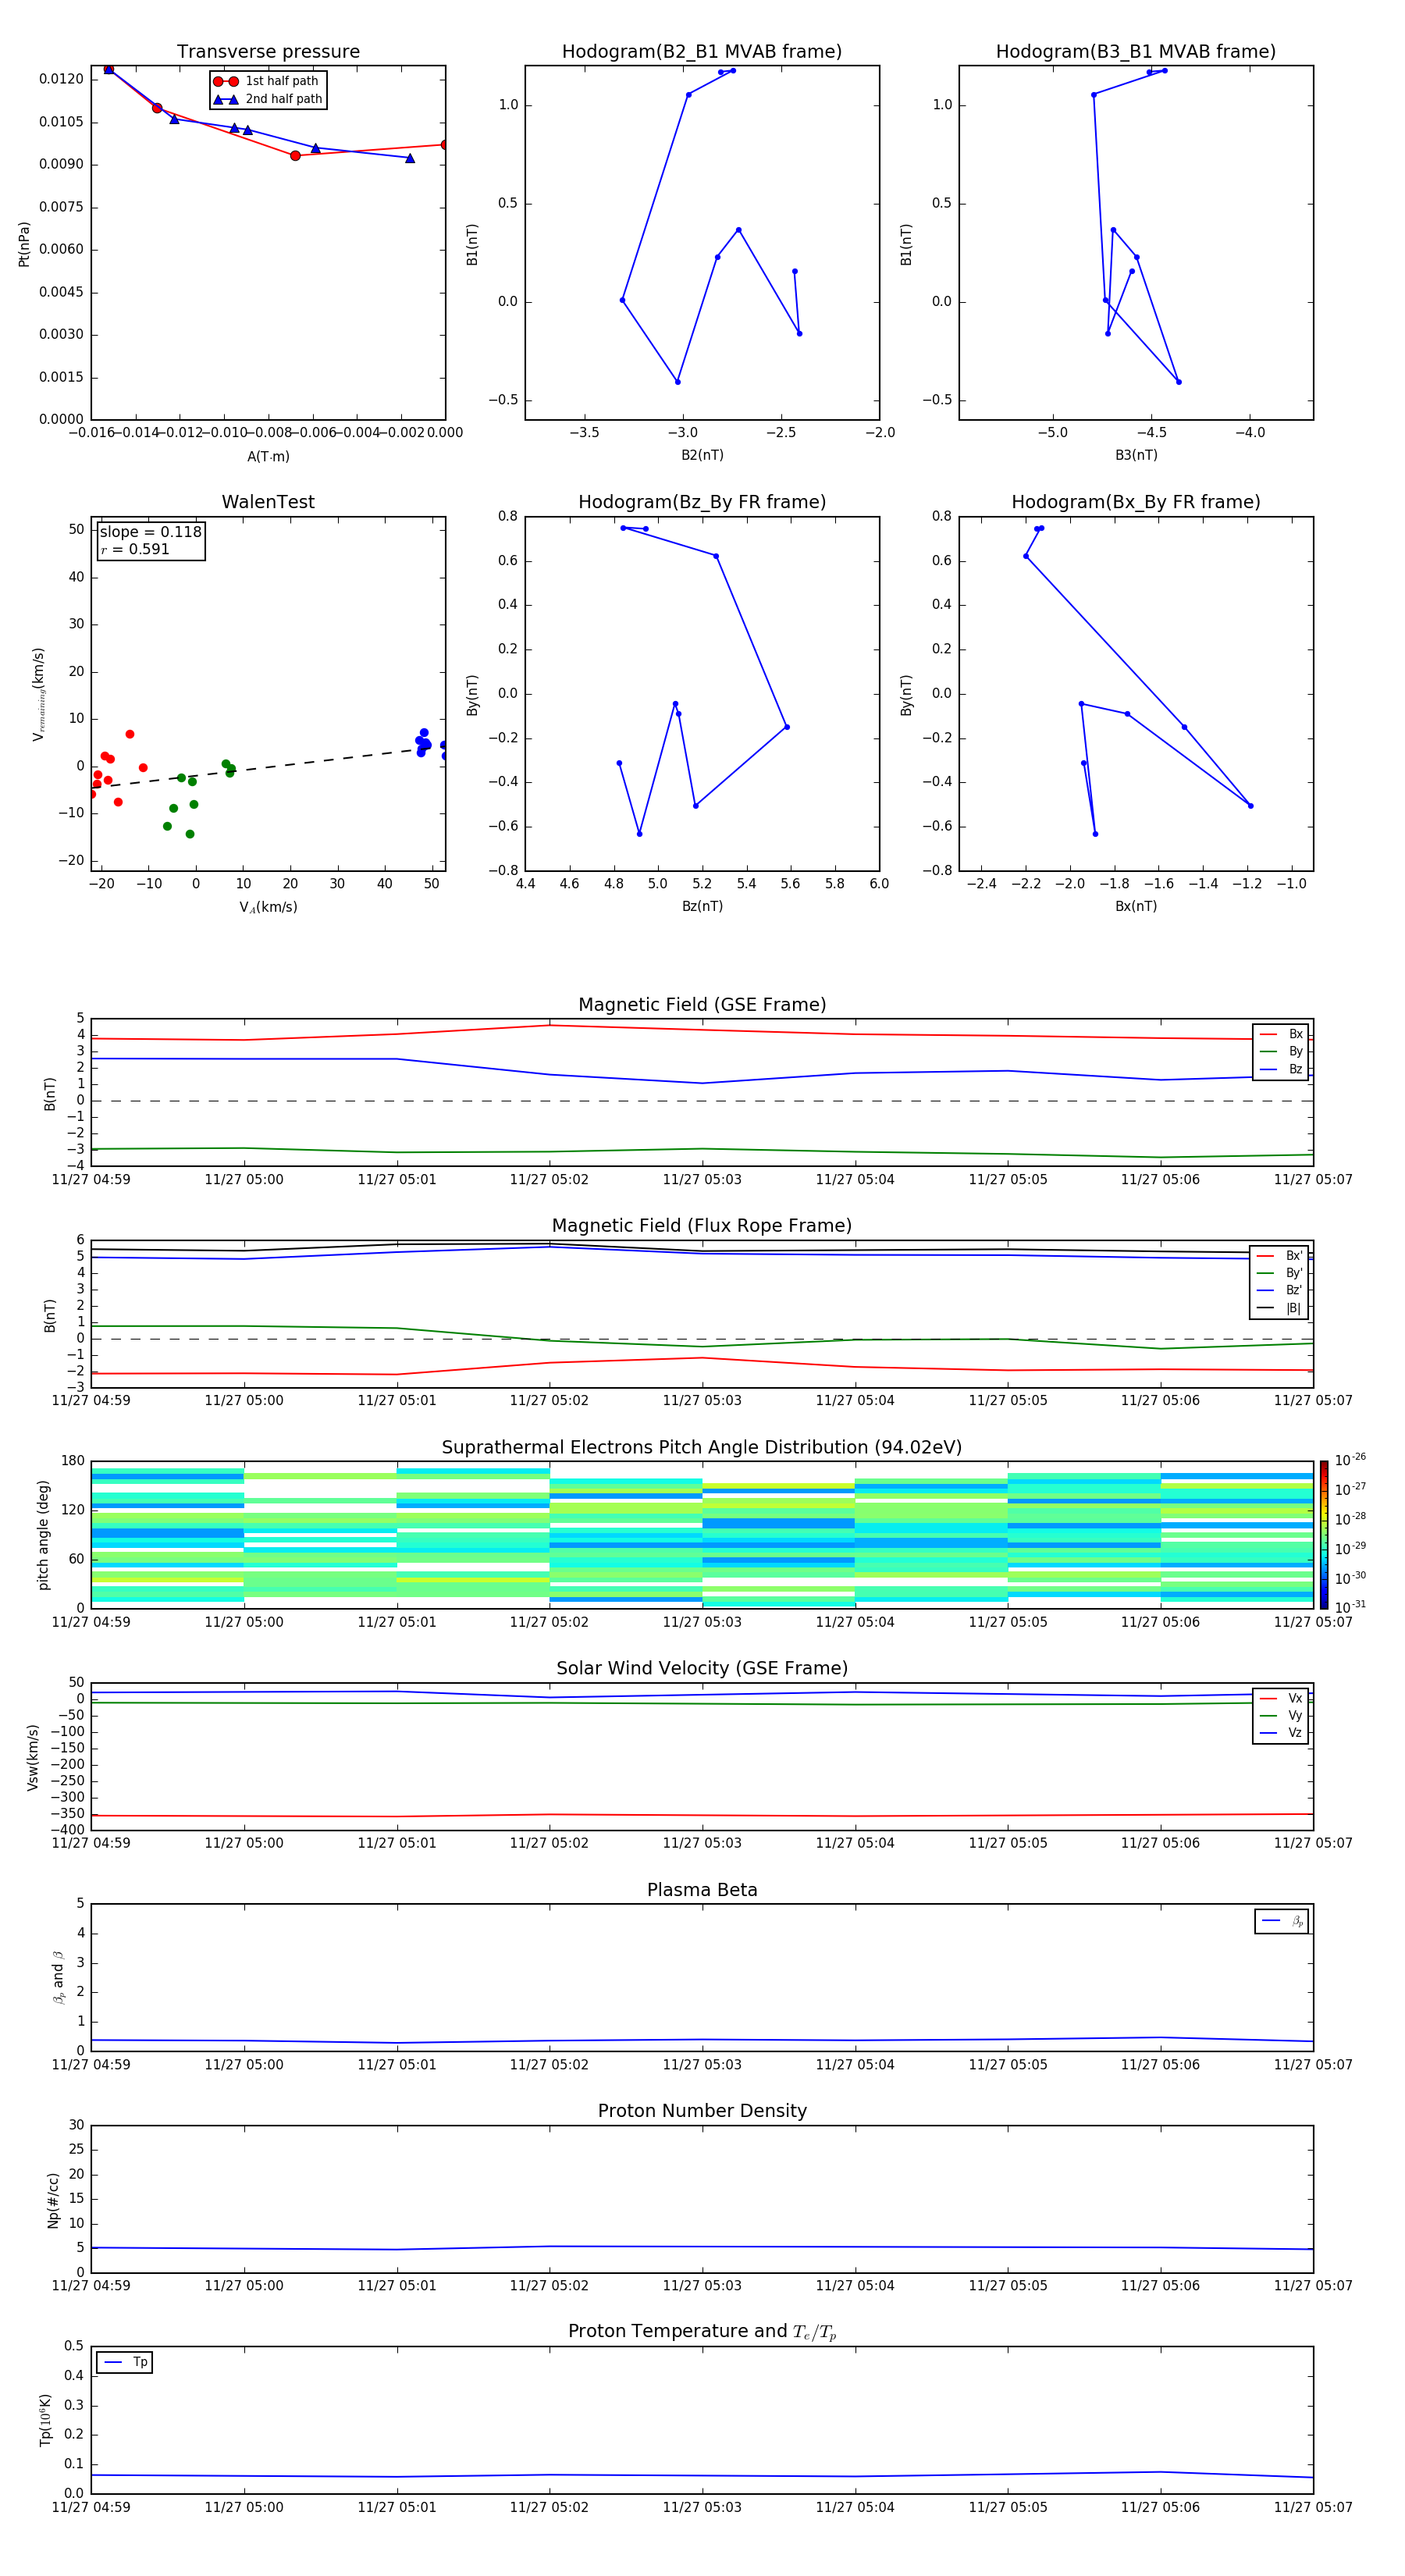Image resolution: width=1405 pixels, height=2576 pixels.
Task: Click the 'Tp(10^6K)' y-axis label
Action: point(45,2420)
